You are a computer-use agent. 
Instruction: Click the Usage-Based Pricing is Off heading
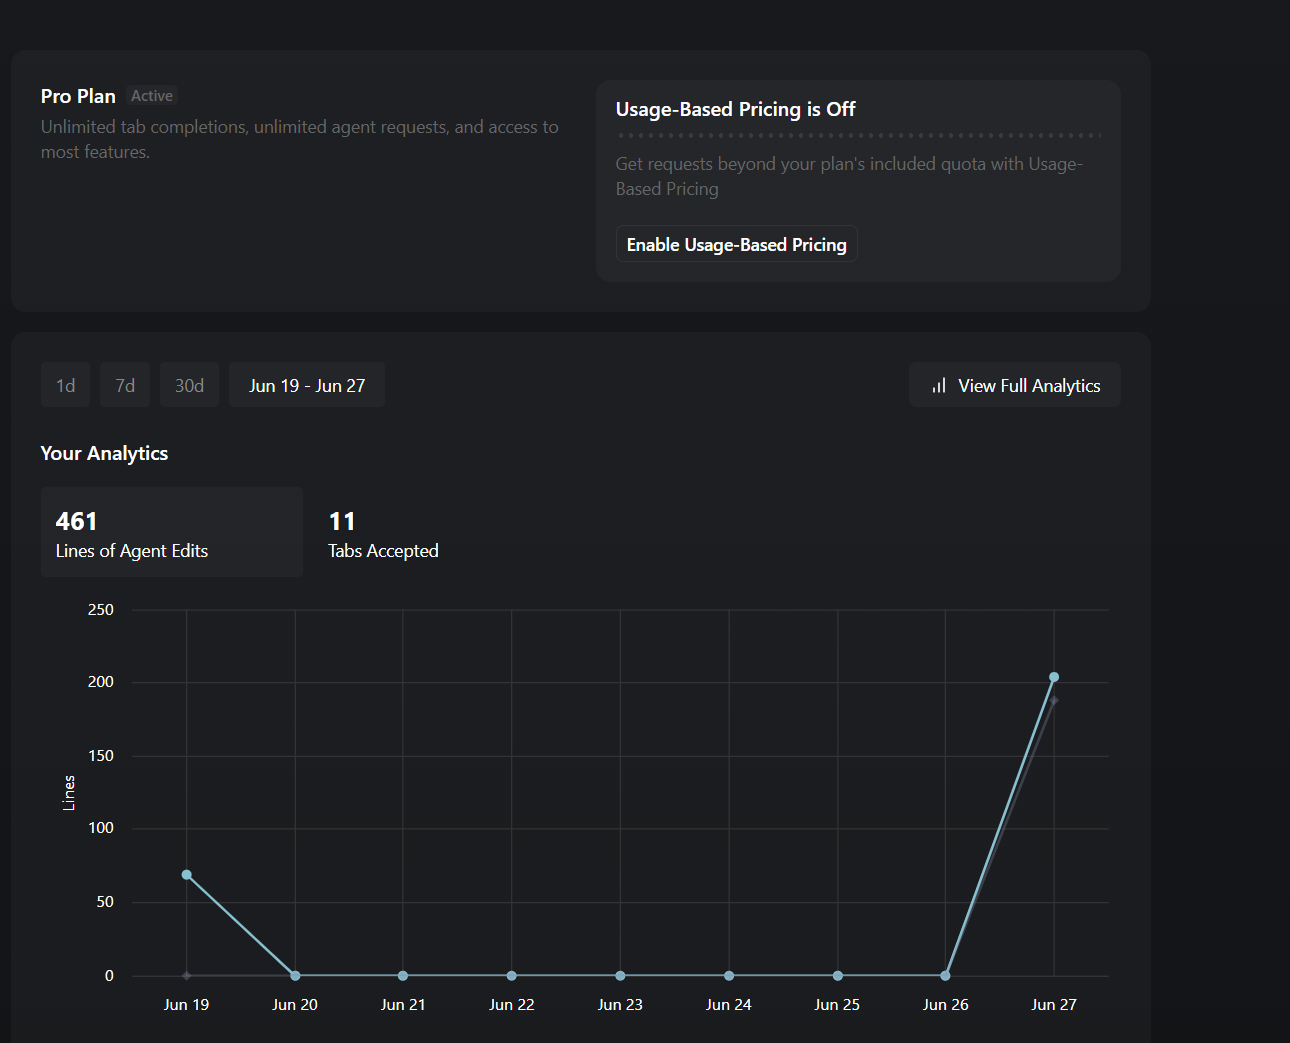(x=735, y=109)
